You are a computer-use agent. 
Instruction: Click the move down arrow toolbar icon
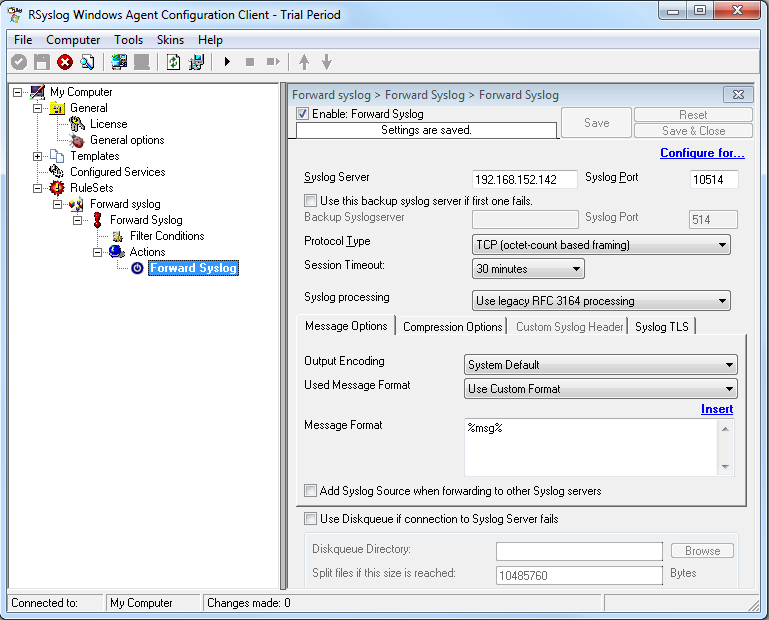[327, 62]
